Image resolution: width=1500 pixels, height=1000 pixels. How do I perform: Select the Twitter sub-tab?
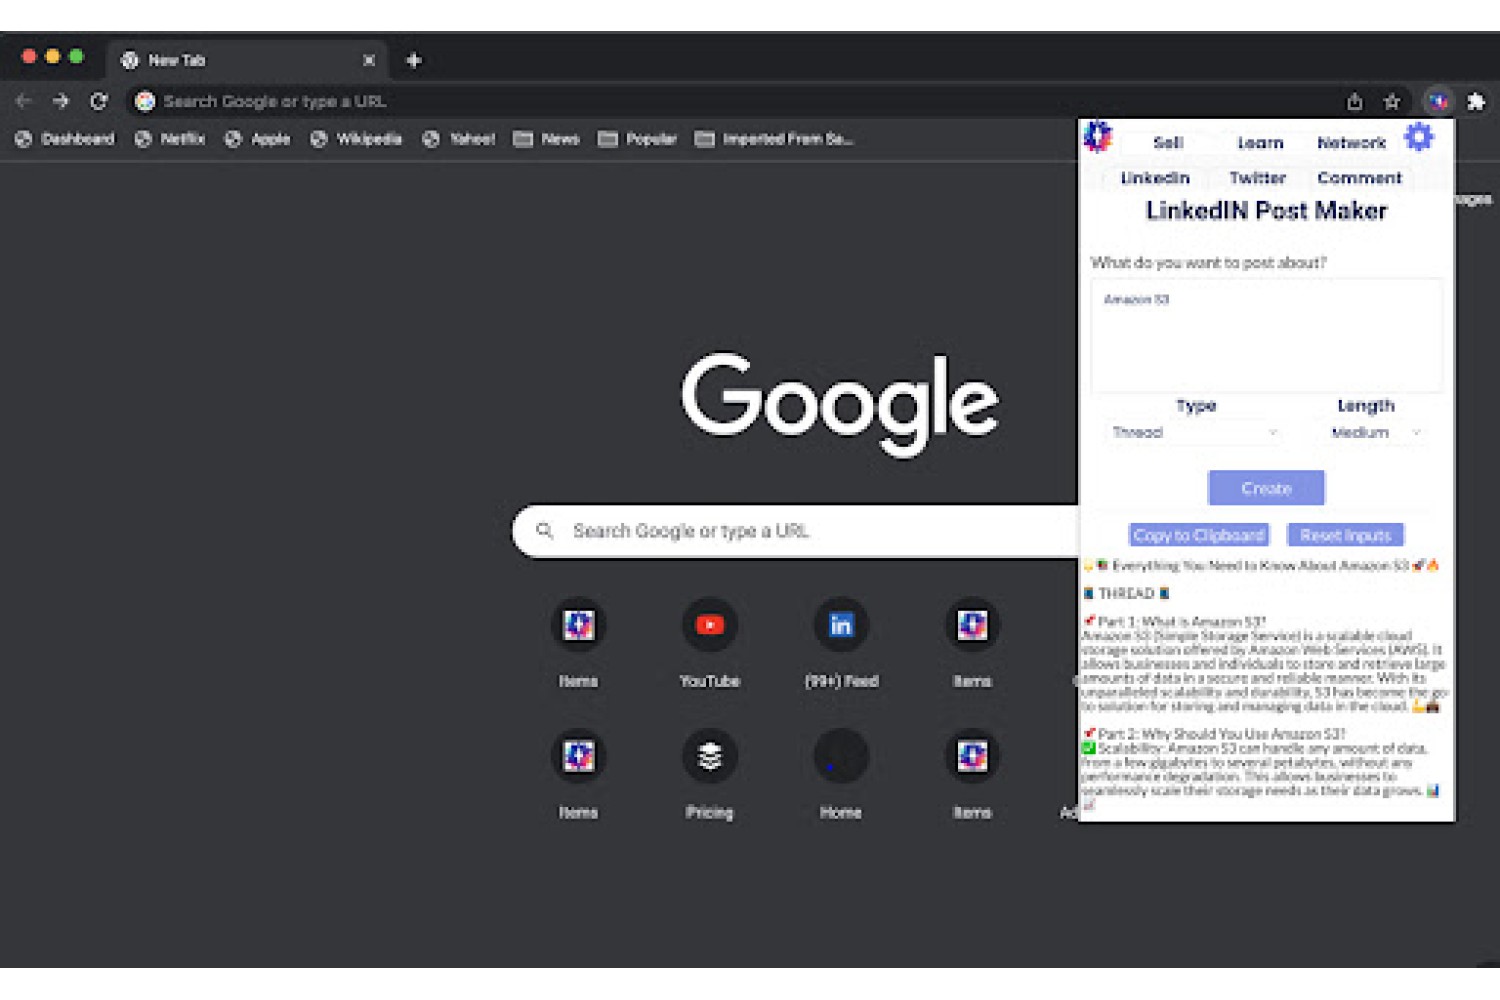(1257, 178)
